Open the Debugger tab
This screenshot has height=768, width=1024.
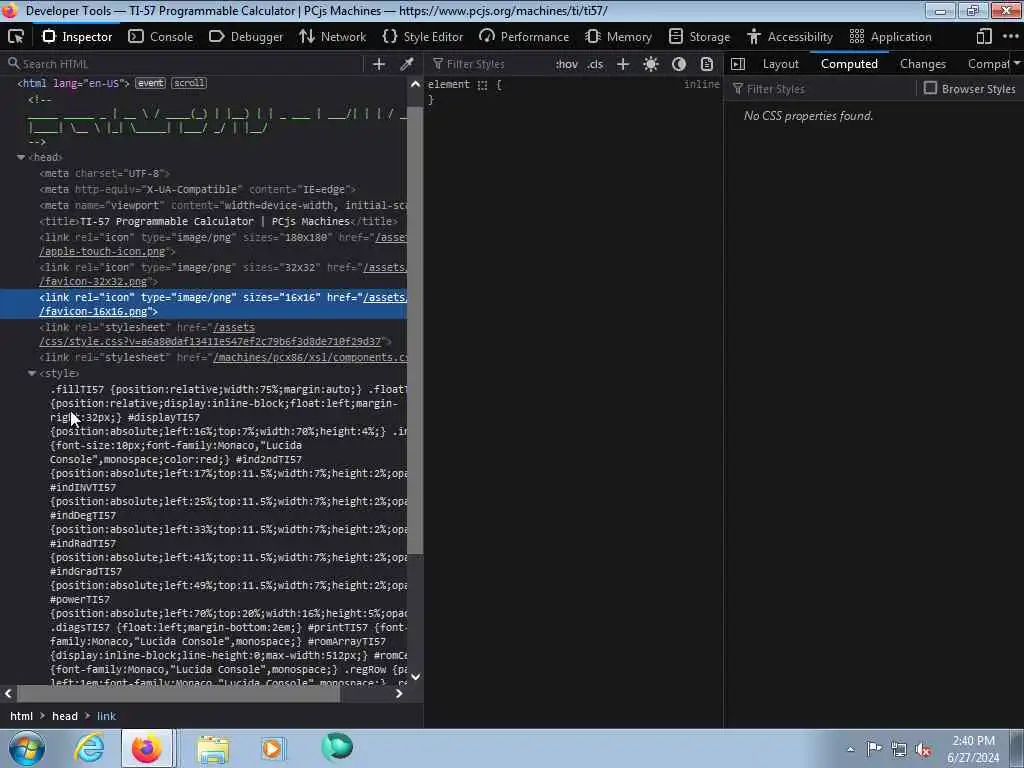pyautogui.click(x=246, y=37)
